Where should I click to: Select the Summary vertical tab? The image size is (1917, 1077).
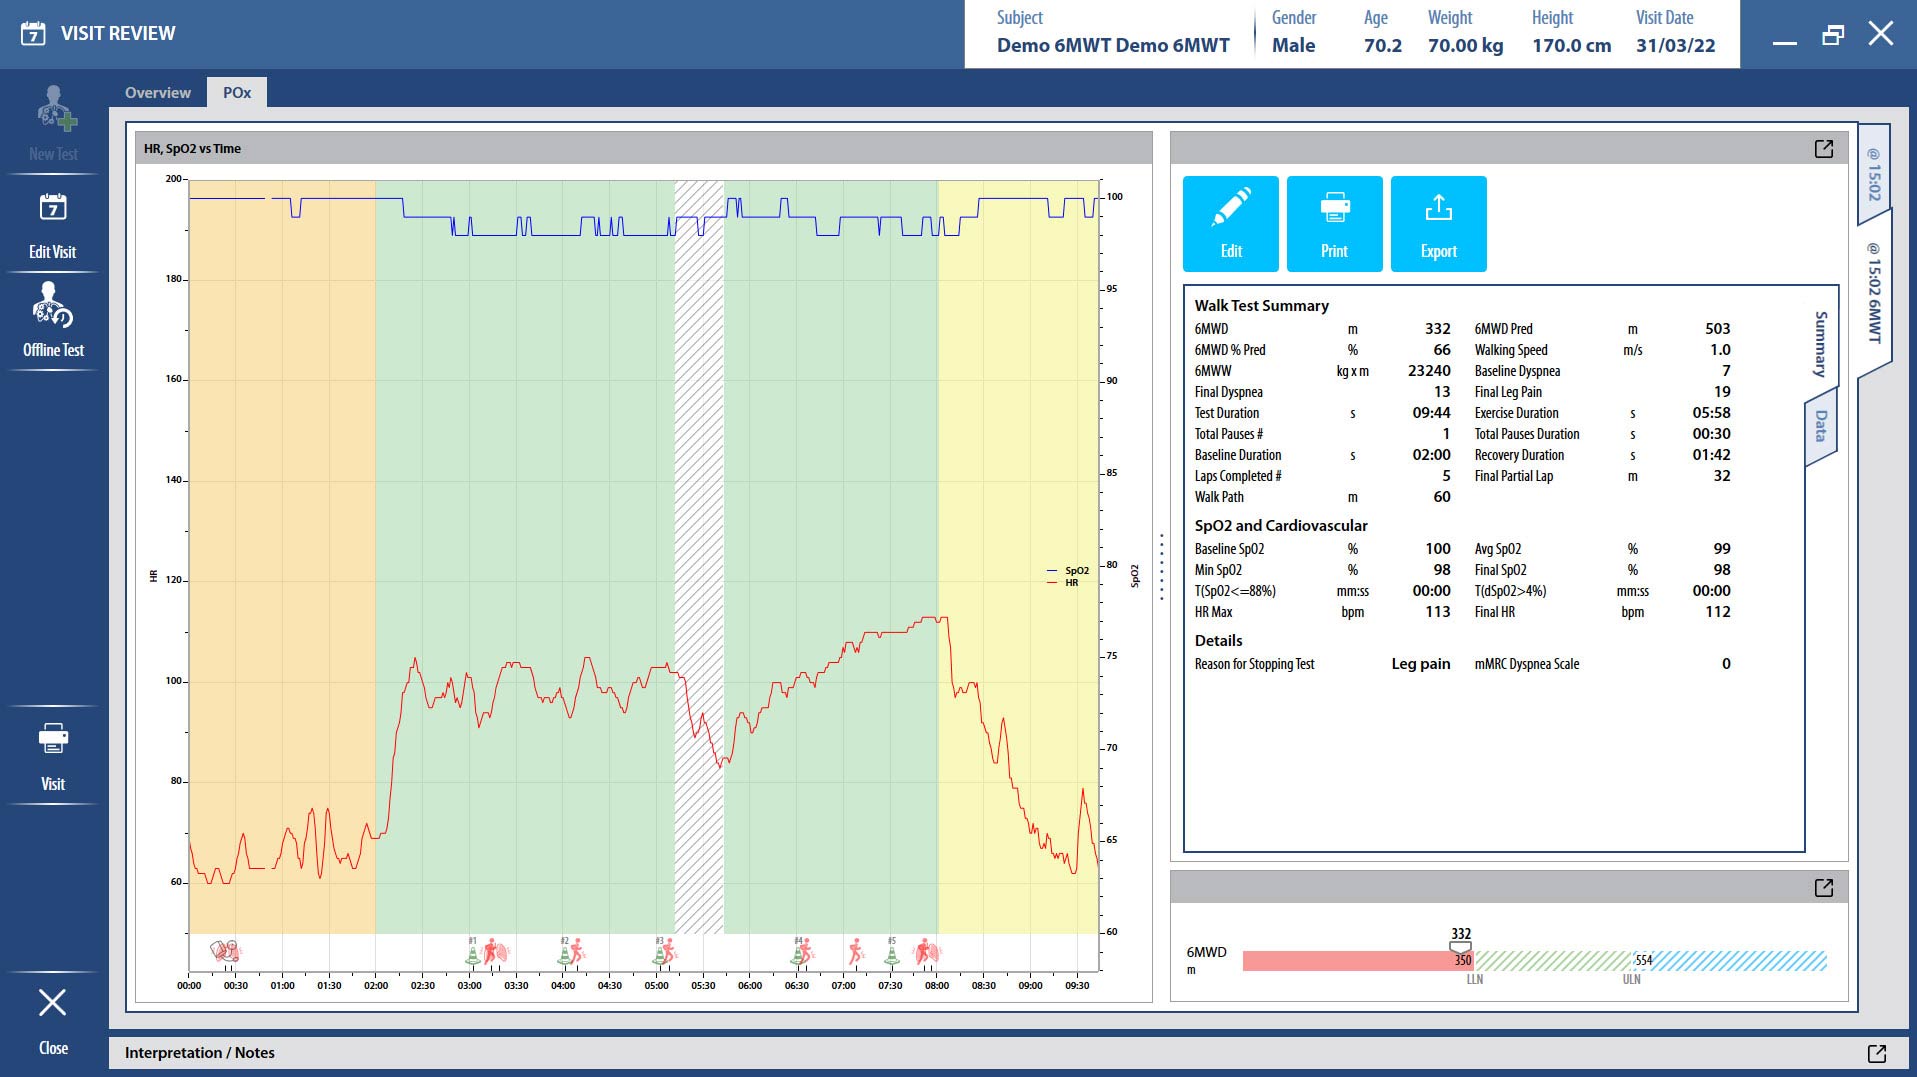(1820, 343)
